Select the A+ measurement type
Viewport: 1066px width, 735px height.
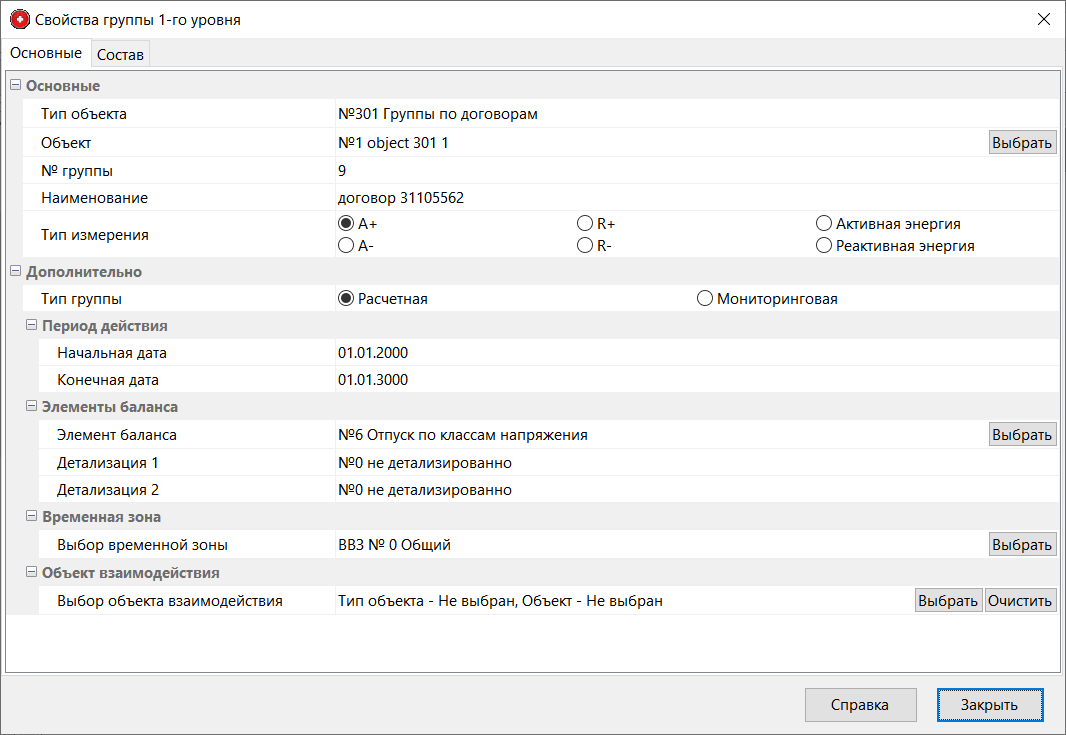pyautogui.click(x=347, y=224)
